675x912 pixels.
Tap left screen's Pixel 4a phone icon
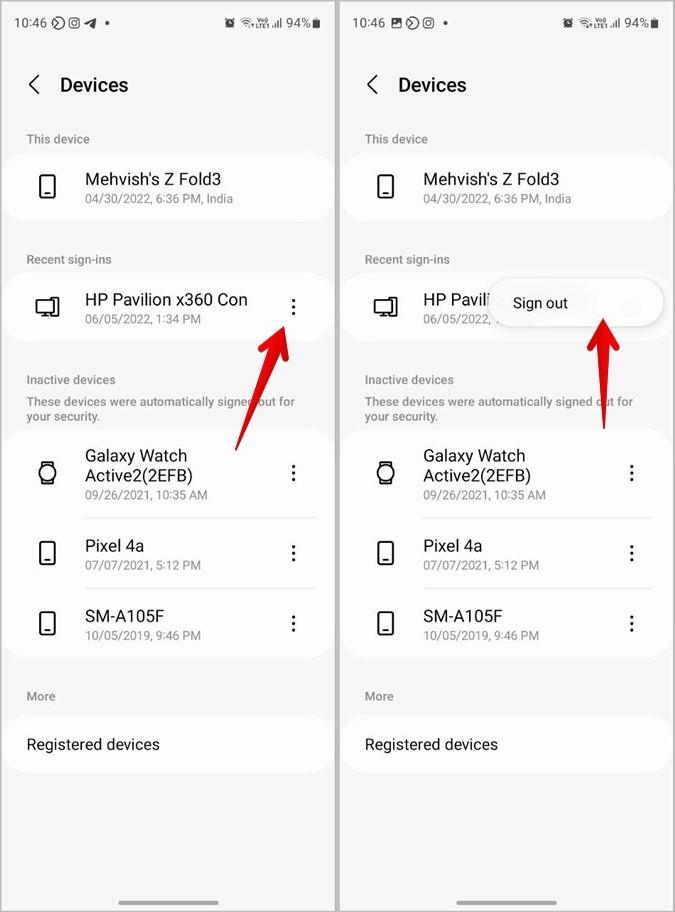pyautogui.click(x=47, y=553)
